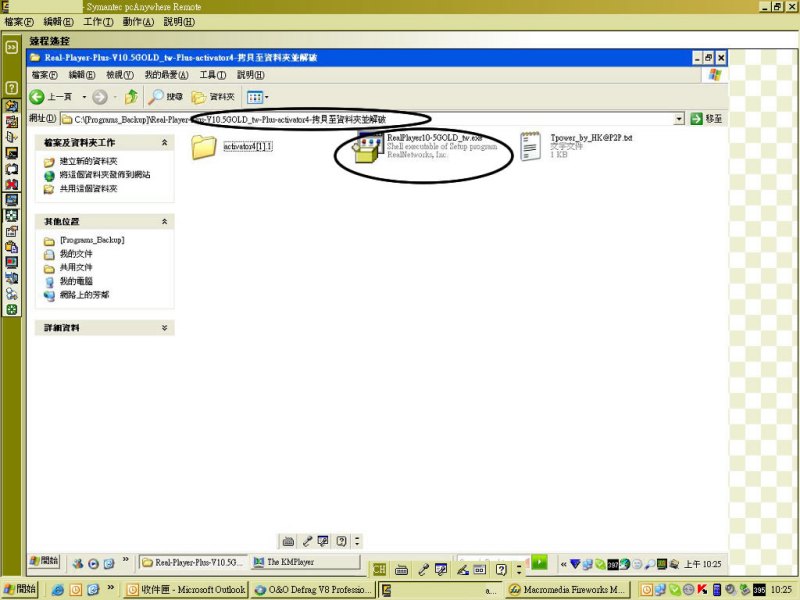Open the 搜尋 search tool
800x600 pixels.
click(x=165, y=96)
